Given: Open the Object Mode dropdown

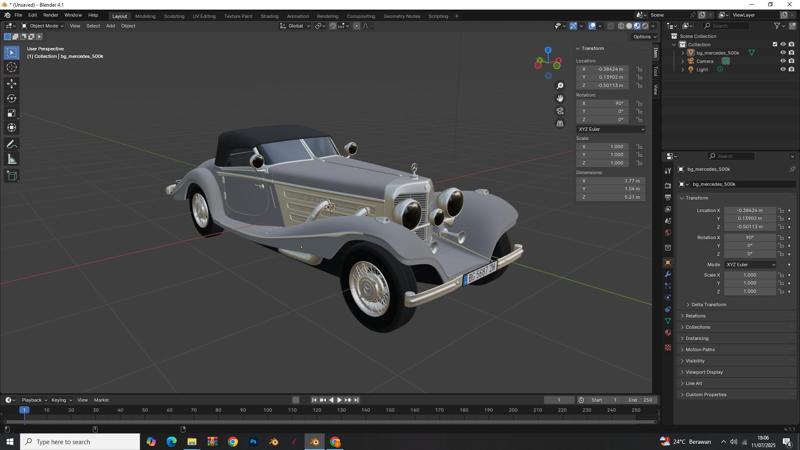Looking at the screenshot, I should coord(42,26).
